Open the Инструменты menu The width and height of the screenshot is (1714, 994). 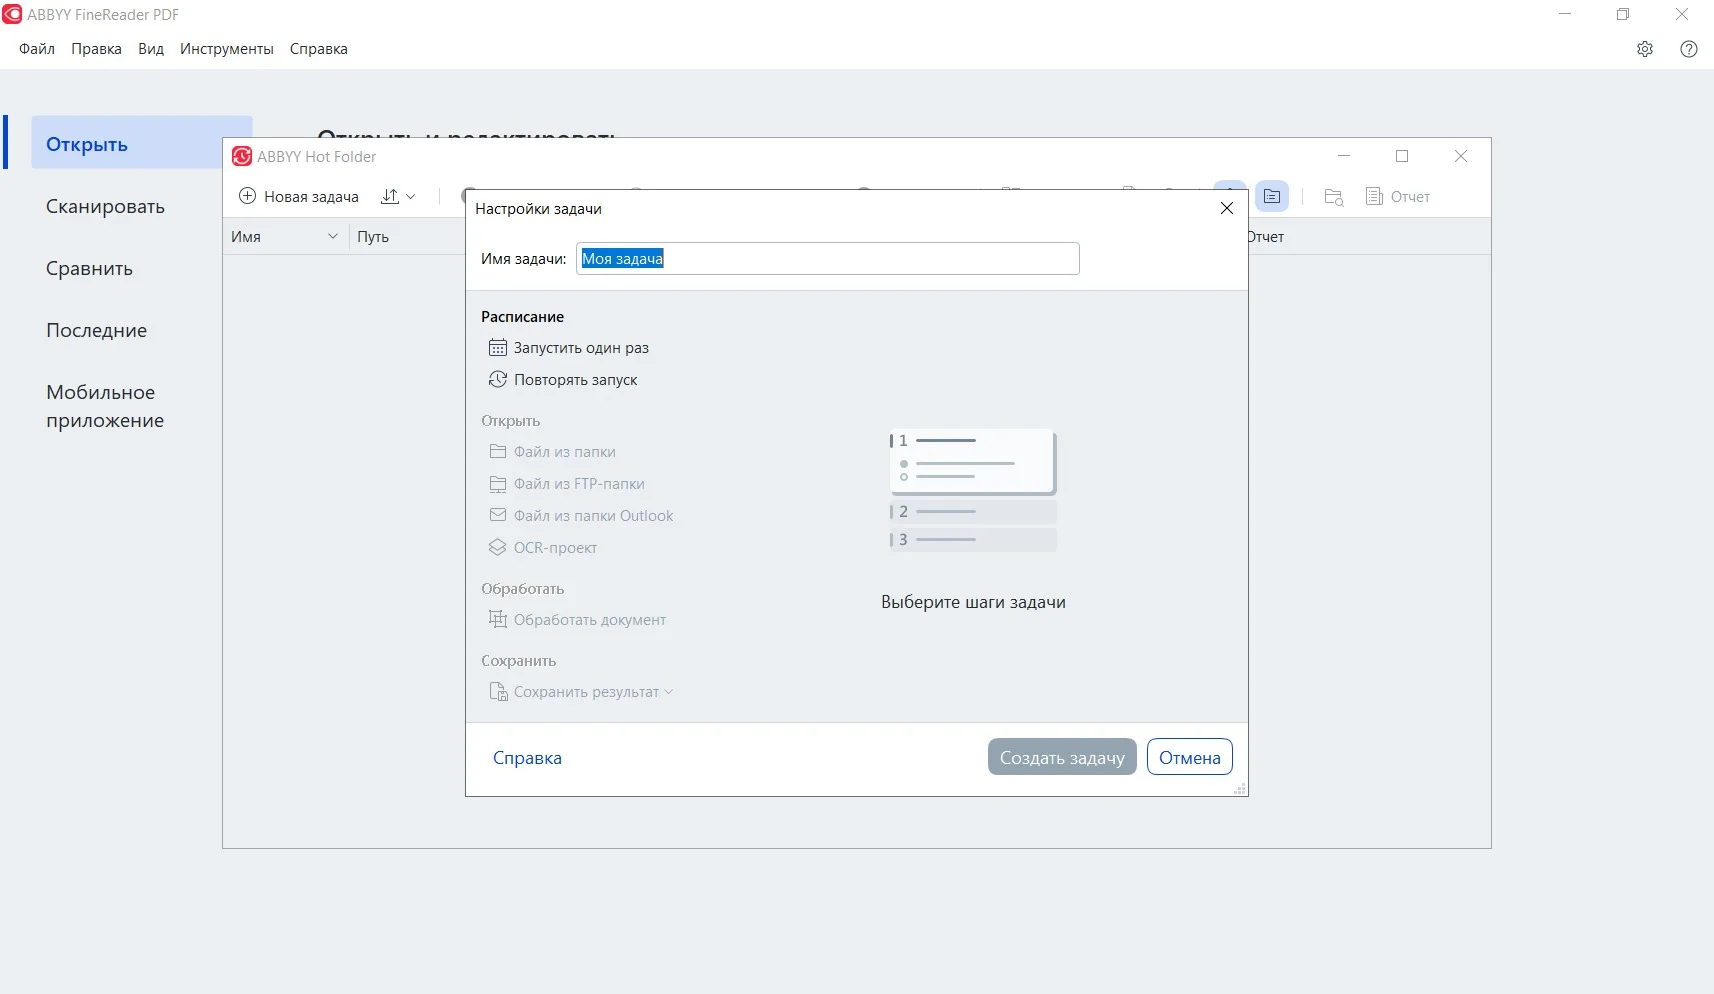pyautogui.click(x=227, y=49)
